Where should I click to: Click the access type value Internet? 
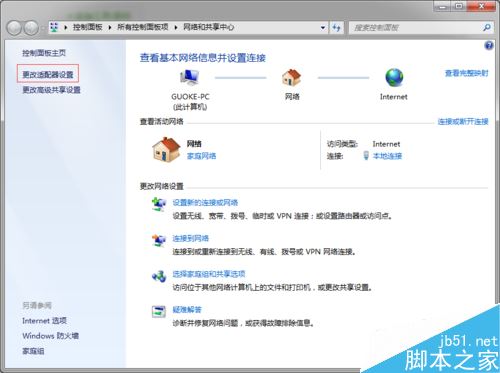pyautogui.click(x=386, y=144)
